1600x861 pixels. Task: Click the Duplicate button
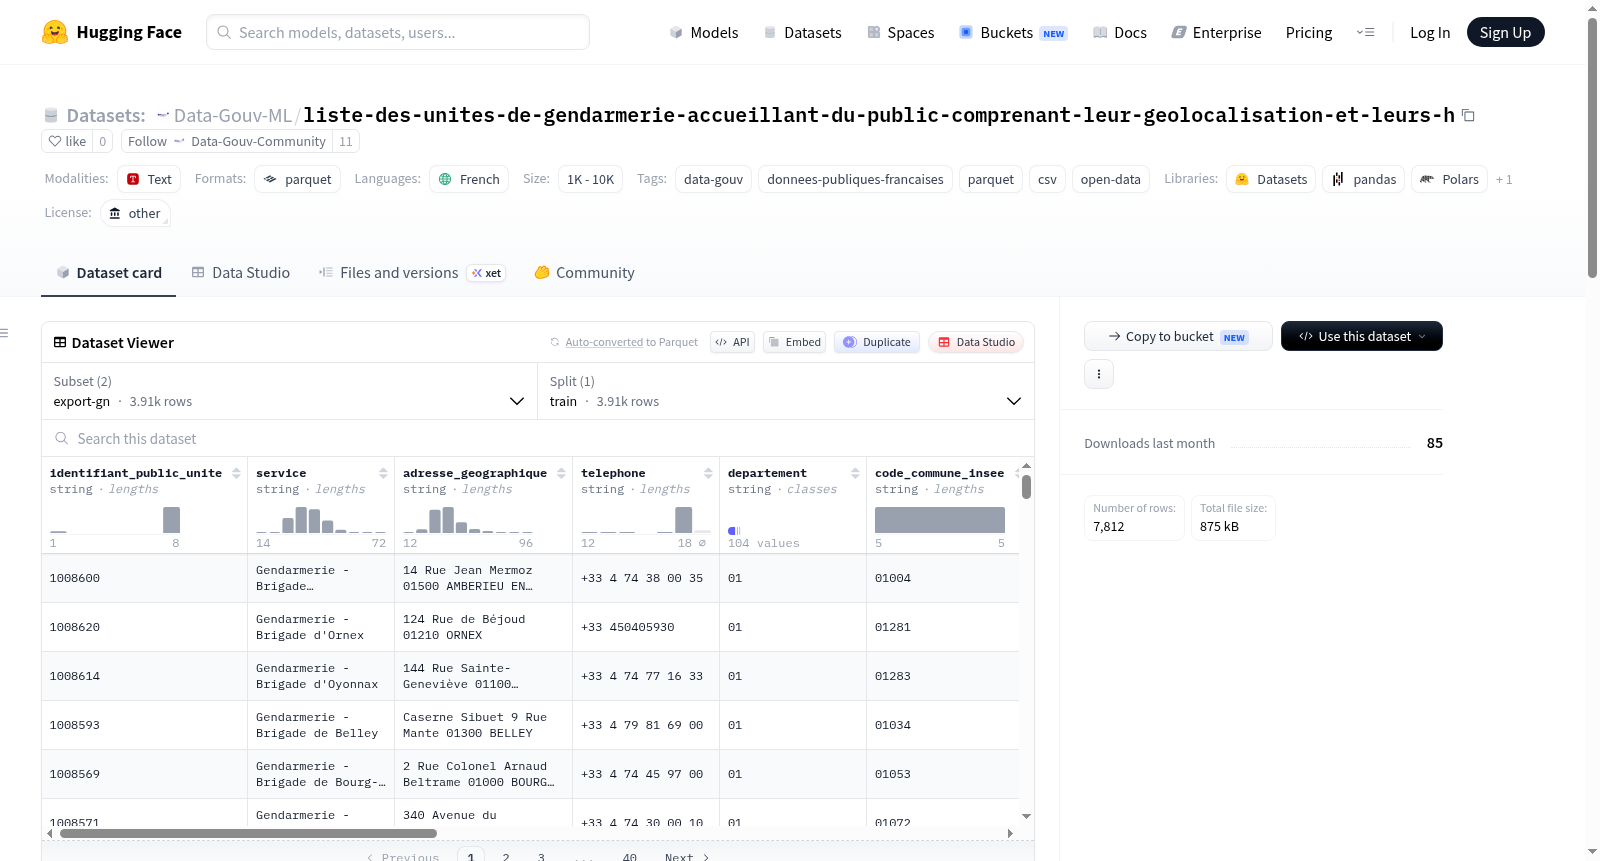[877, 342]
